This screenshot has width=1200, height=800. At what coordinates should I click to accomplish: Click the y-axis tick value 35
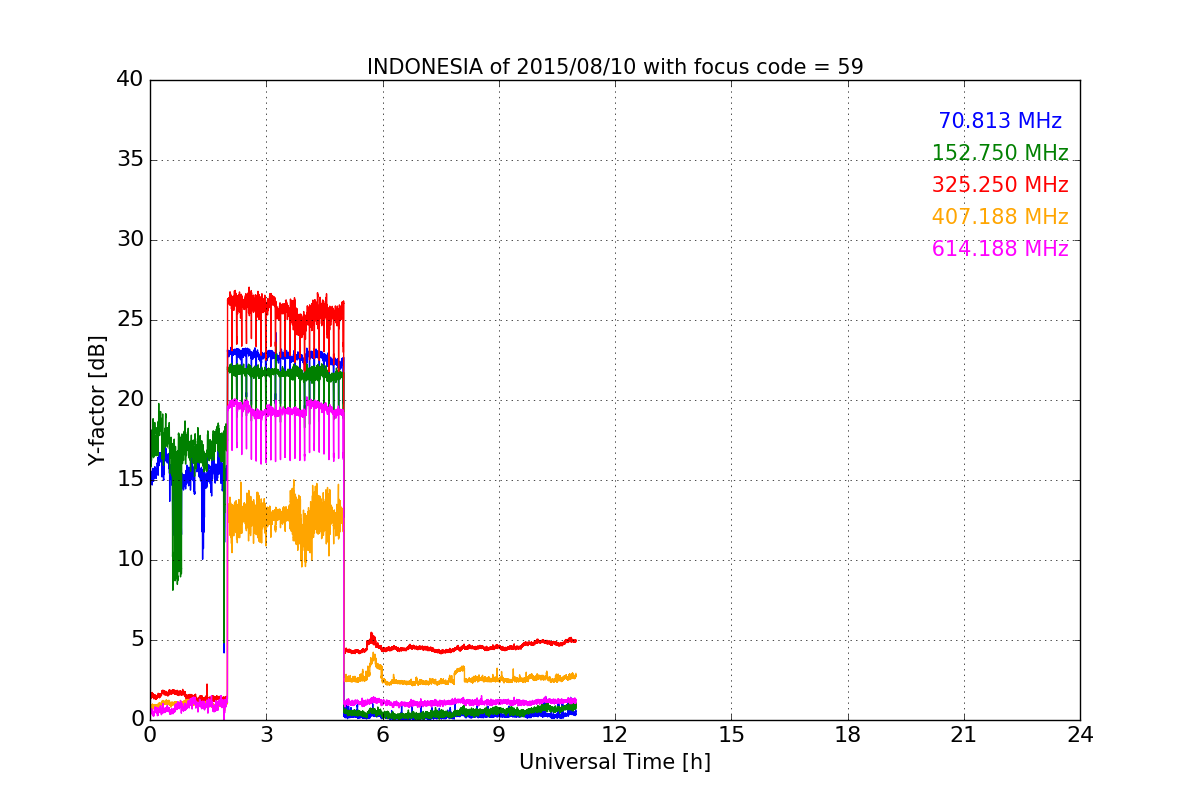[130, 160]
